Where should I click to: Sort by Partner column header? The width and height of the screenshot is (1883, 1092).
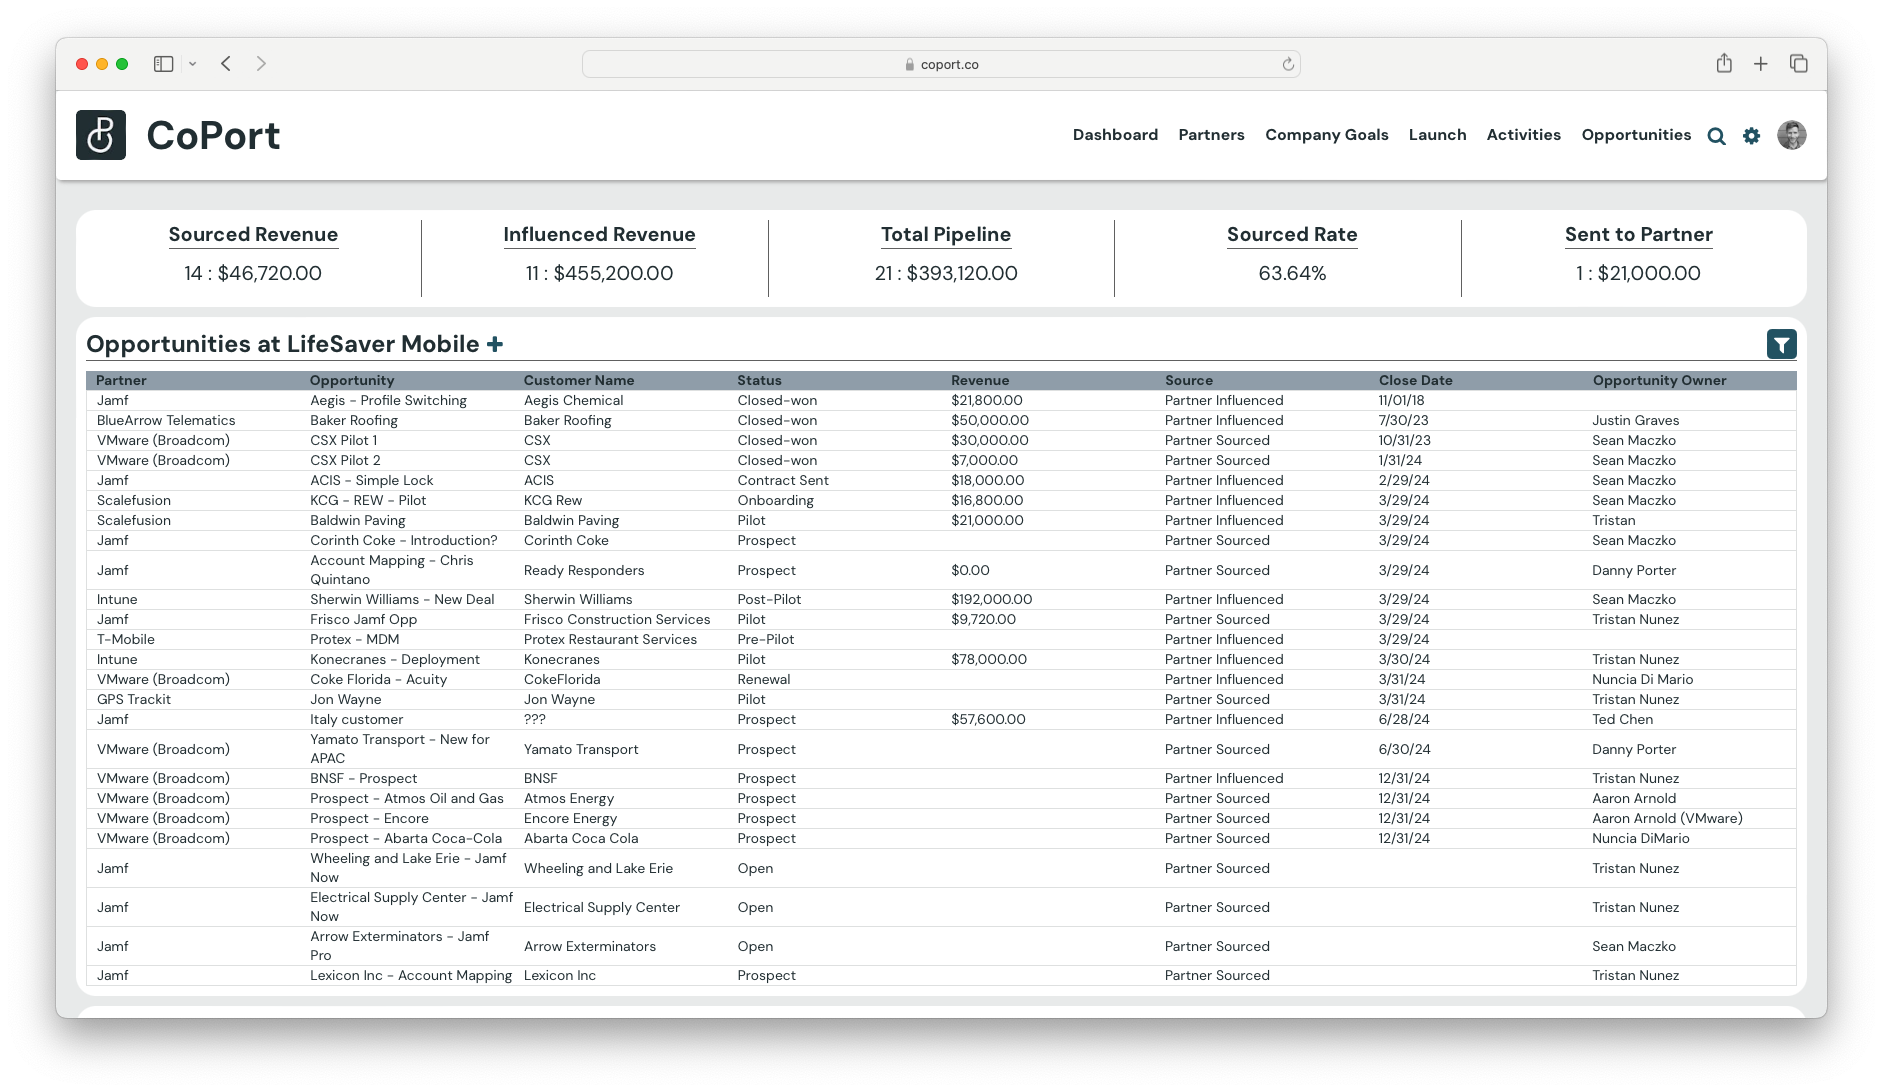(121, 381)
